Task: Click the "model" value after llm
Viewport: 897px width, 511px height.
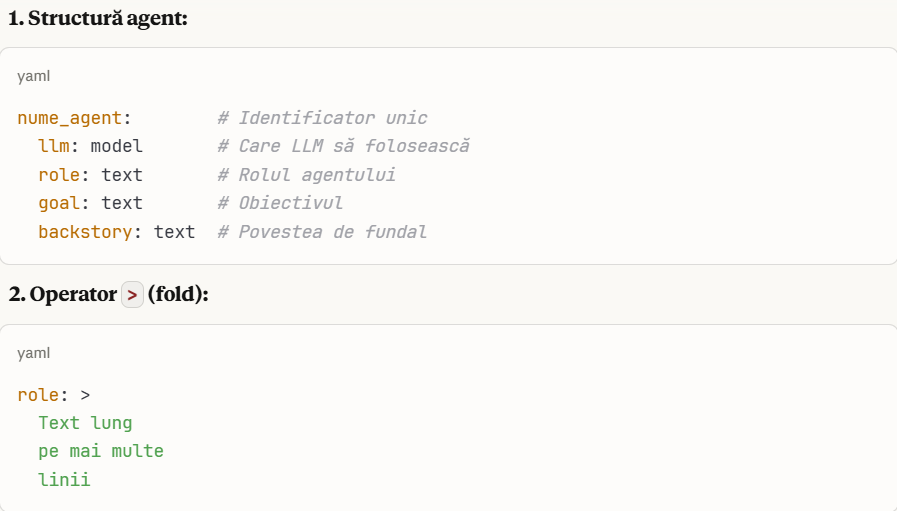Action: pos(117,146)
